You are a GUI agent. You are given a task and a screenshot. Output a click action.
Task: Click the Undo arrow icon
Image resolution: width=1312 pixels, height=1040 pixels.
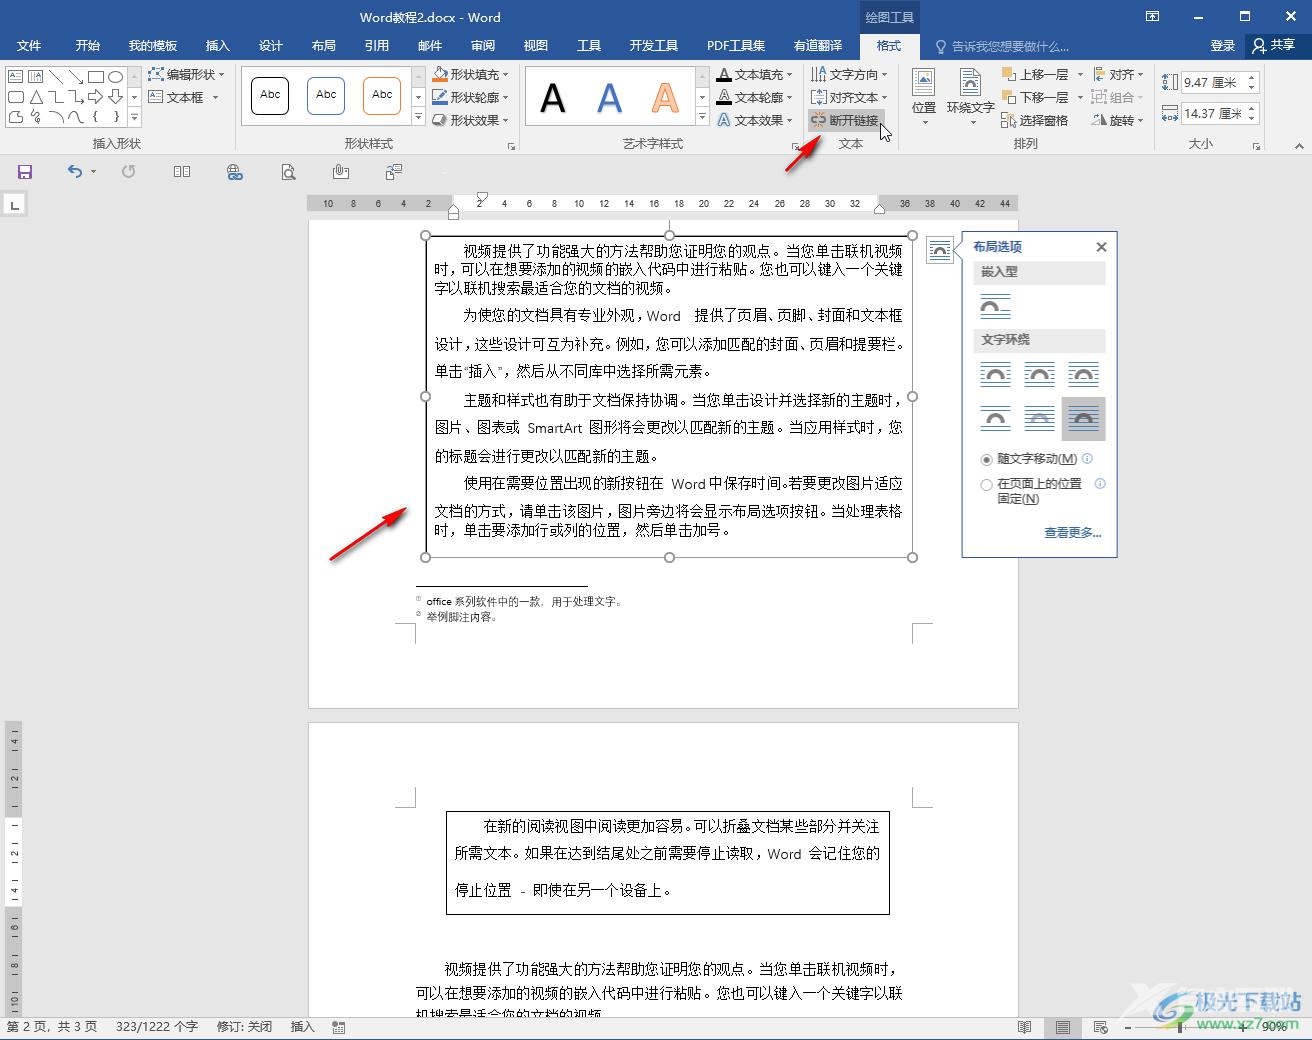pos(74,172)
